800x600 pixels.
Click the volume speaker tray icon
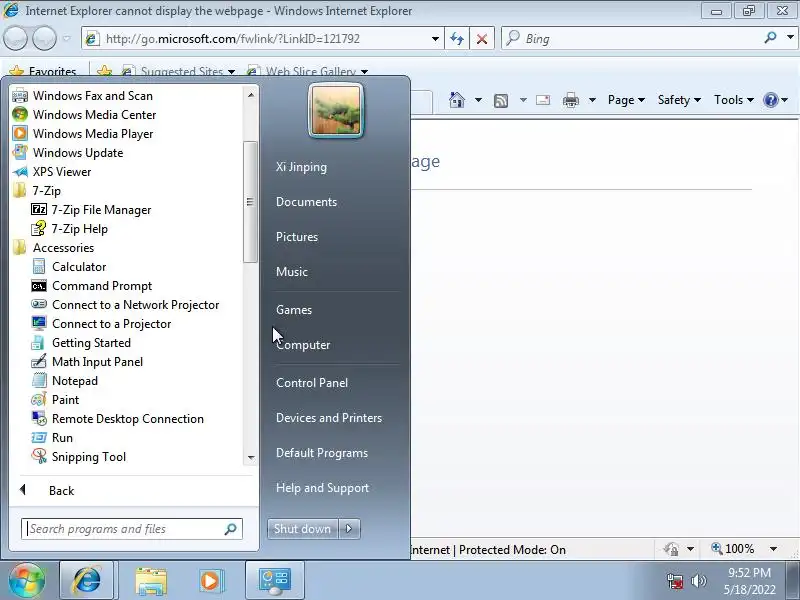[x=698, y=581]
